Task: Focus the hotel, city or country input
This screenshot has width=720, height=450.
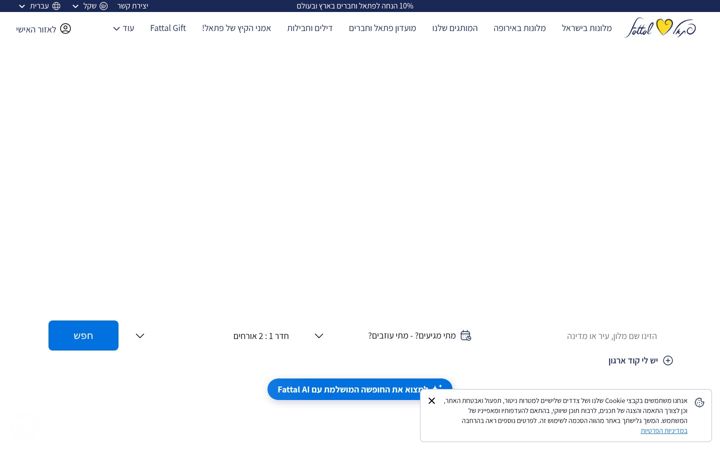Action: point(612,336)
